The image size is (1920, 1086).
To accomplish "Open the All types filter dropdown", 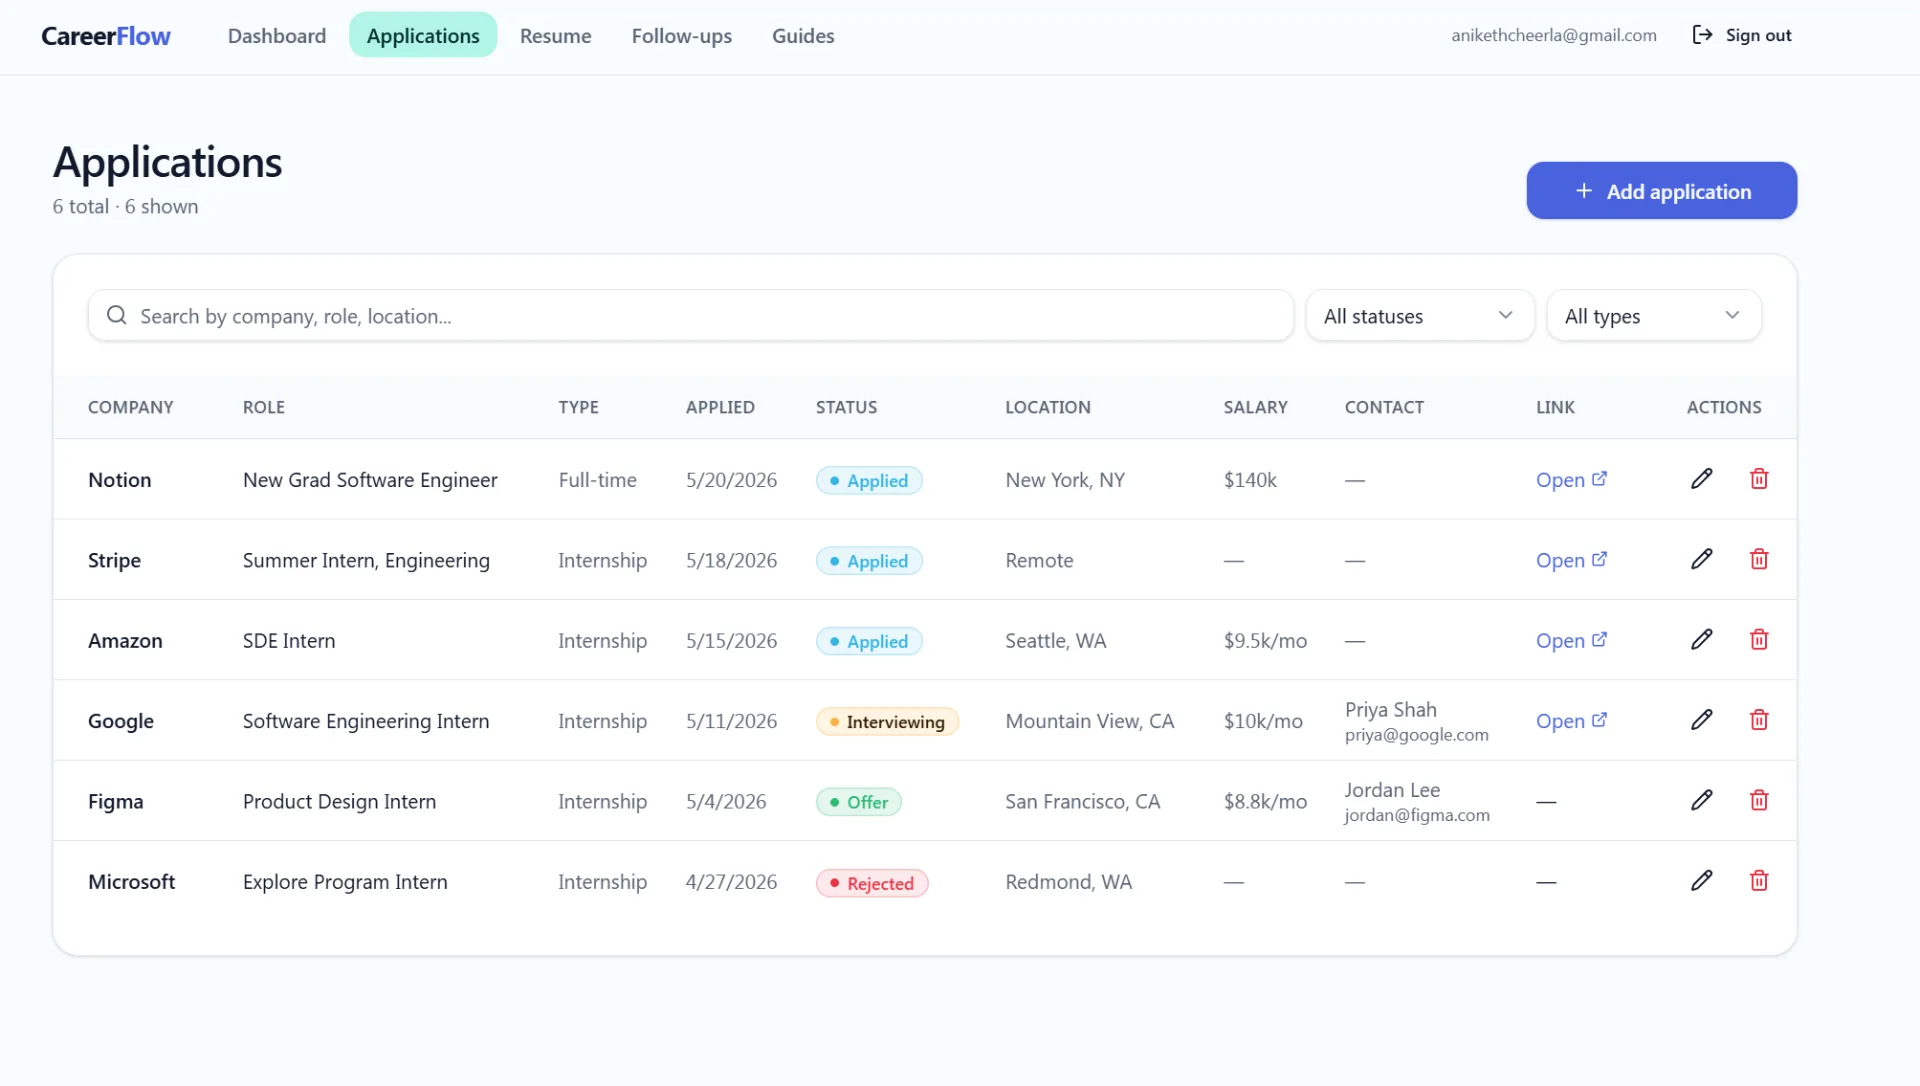I will [1654, 316].
